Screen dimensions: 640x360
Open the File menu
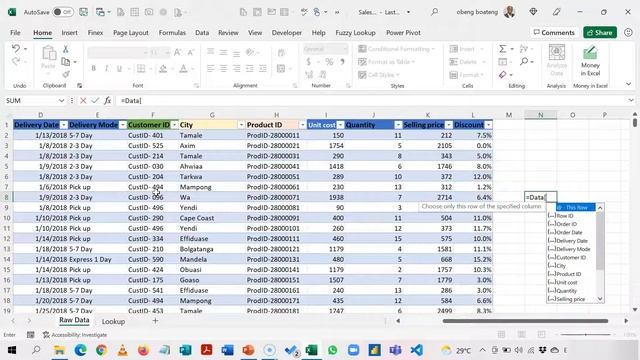[x=15, y=33]
